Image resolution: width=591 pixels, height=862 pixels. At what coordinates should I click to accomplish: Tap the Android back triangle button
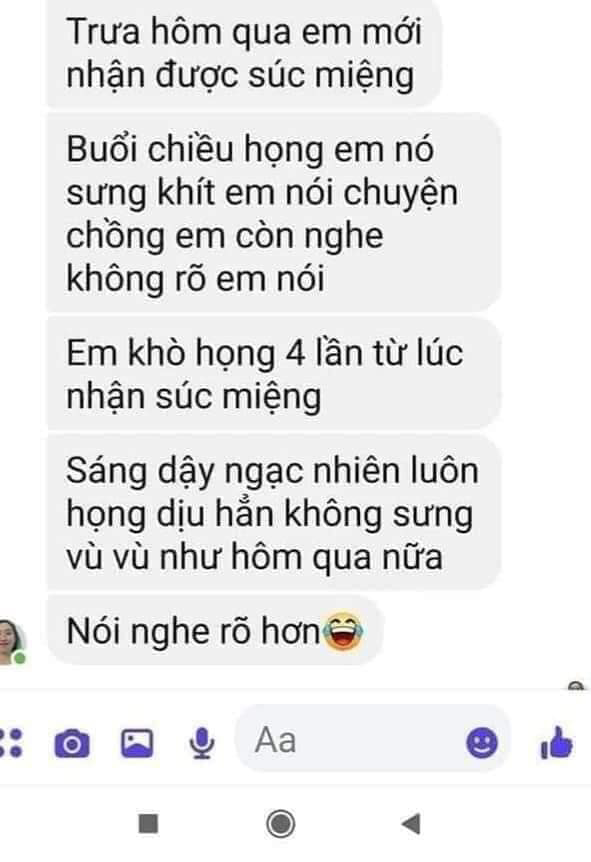411,824
